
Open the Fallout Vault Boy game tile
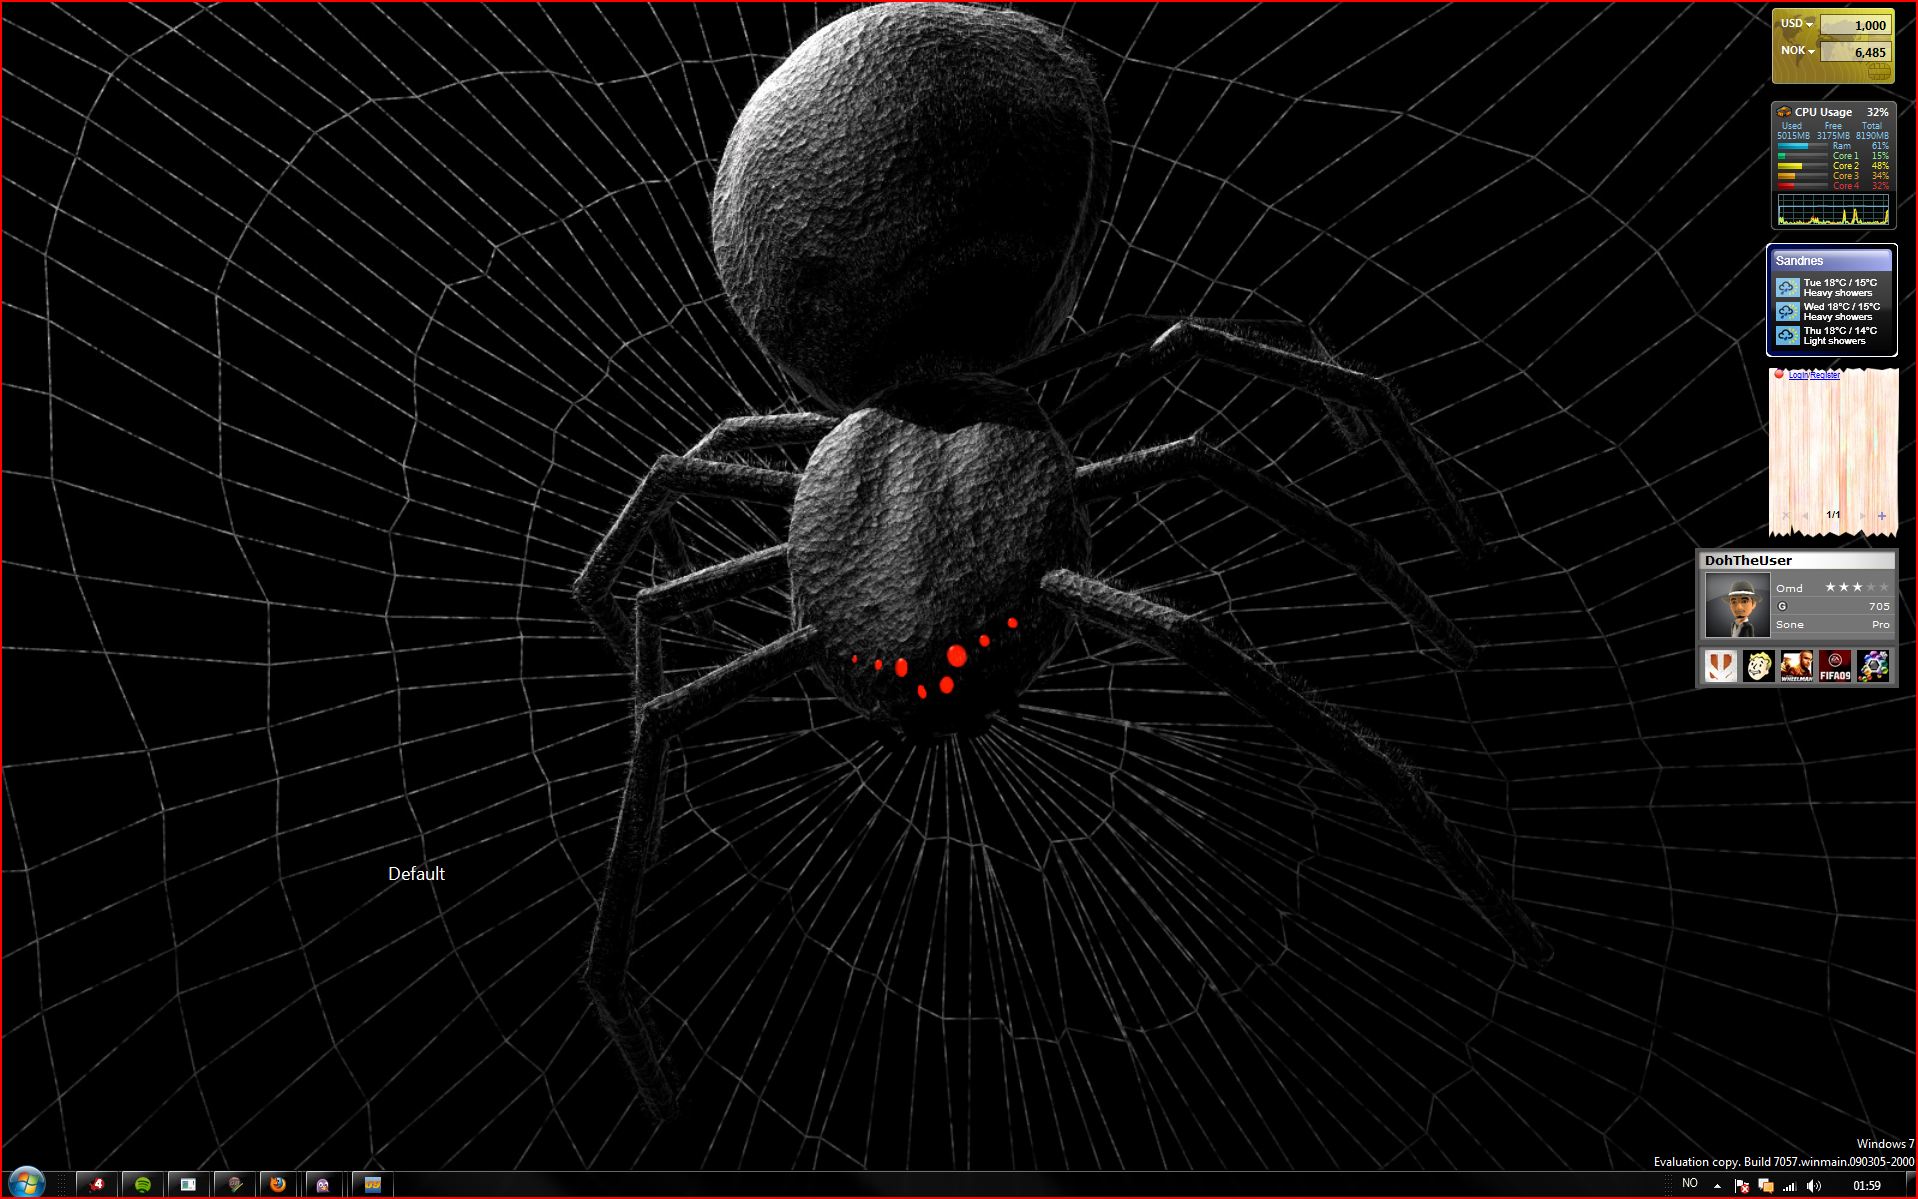tap(1758, 666)
